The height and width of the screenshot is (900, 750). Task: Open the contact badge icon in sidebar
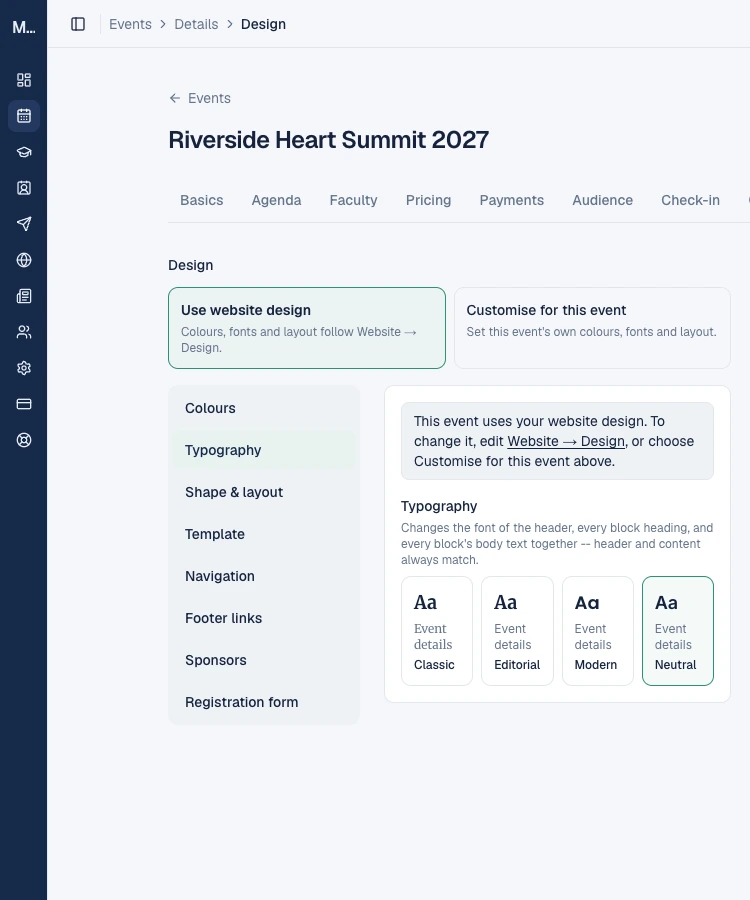24,188
